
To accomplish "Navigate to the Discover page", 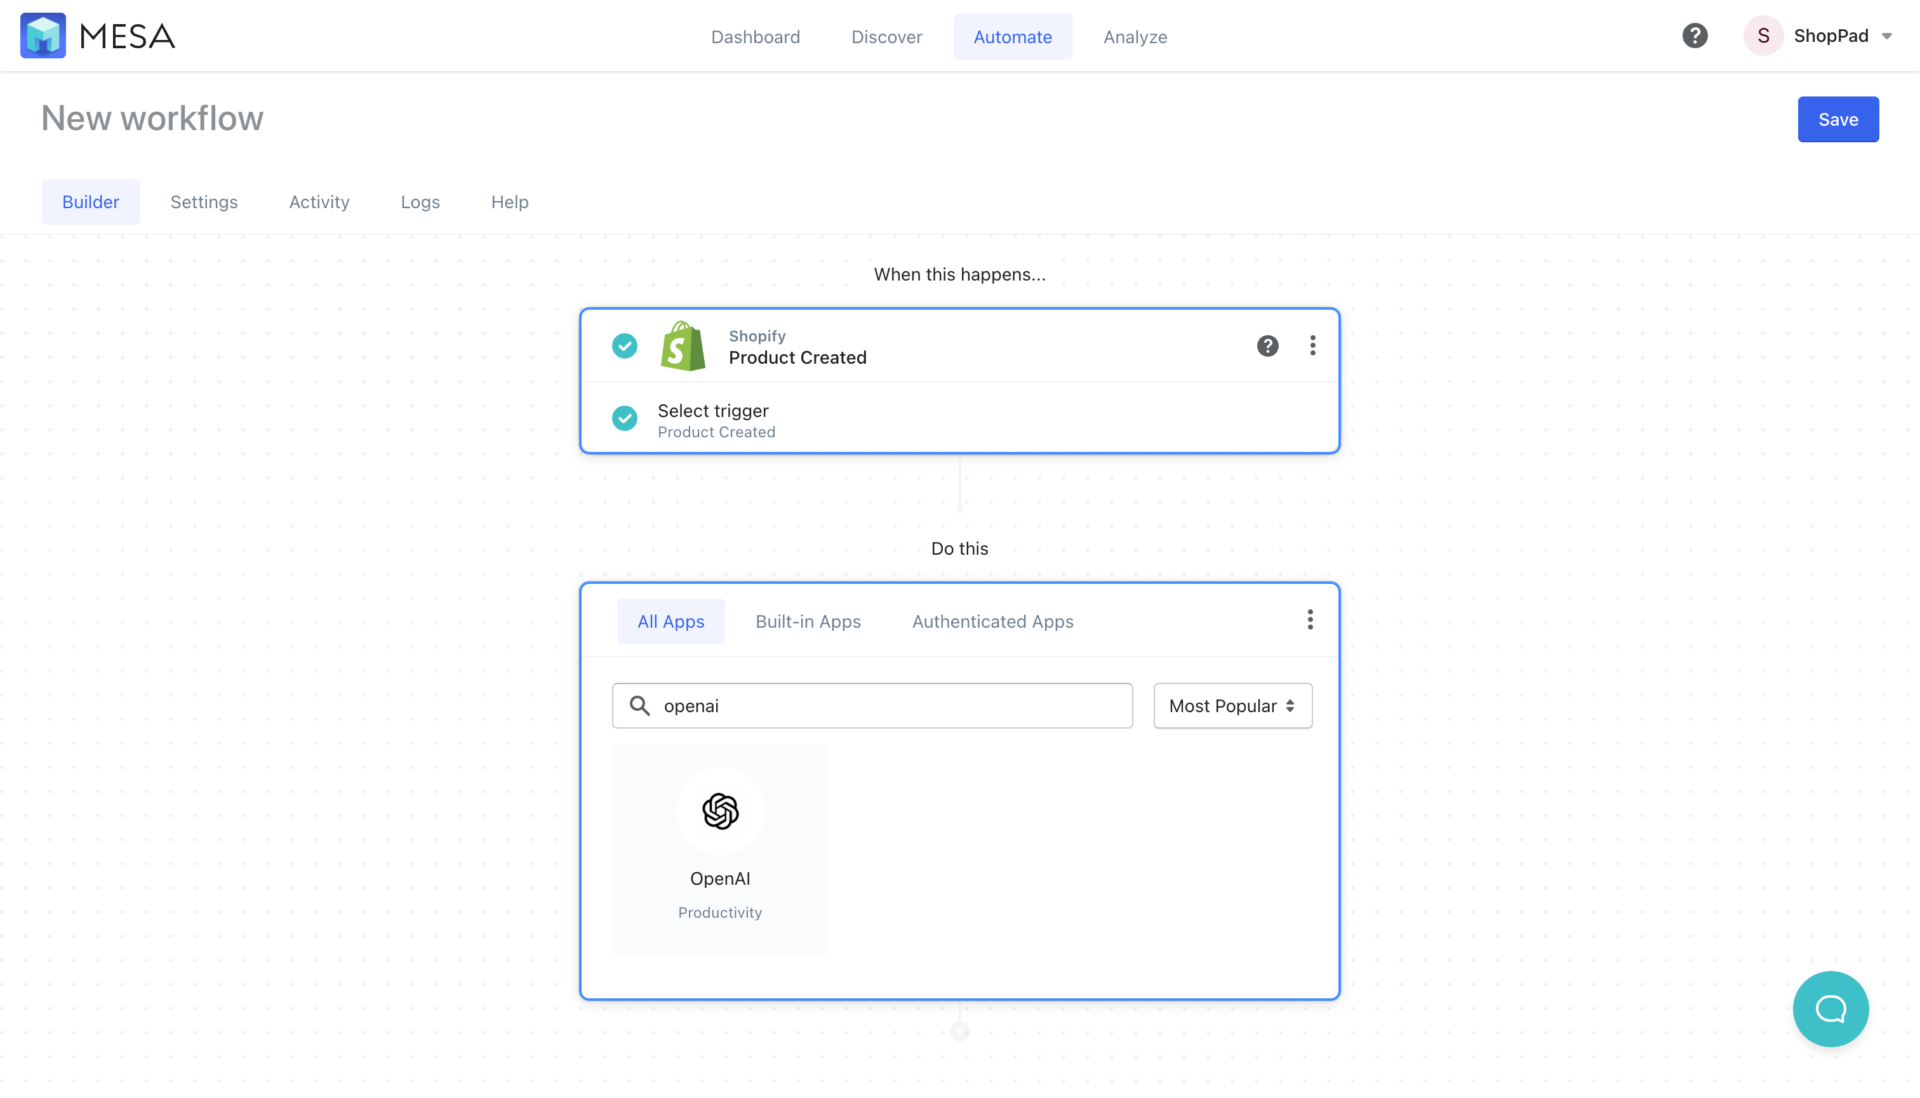I will [x=886, y=36].
